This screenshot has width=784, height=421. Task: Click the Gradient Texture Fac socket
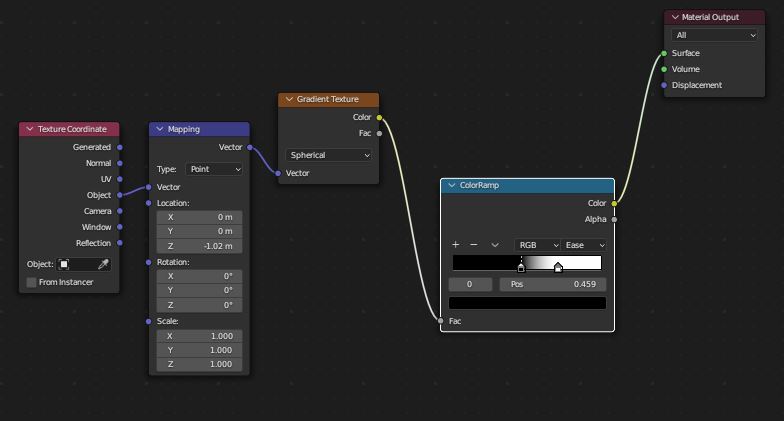[x=379, y=133]
